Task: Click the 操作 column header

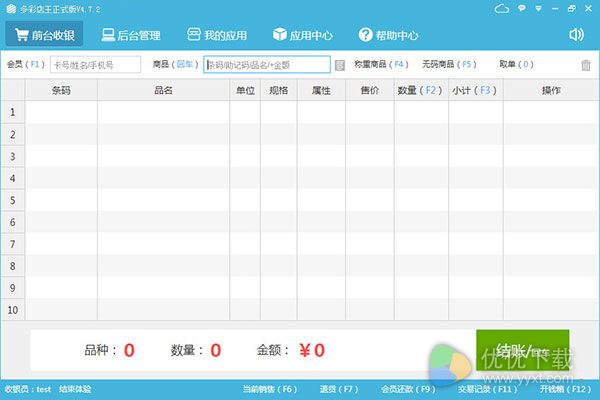Action: pyautogui.click(x=551, y=90)
